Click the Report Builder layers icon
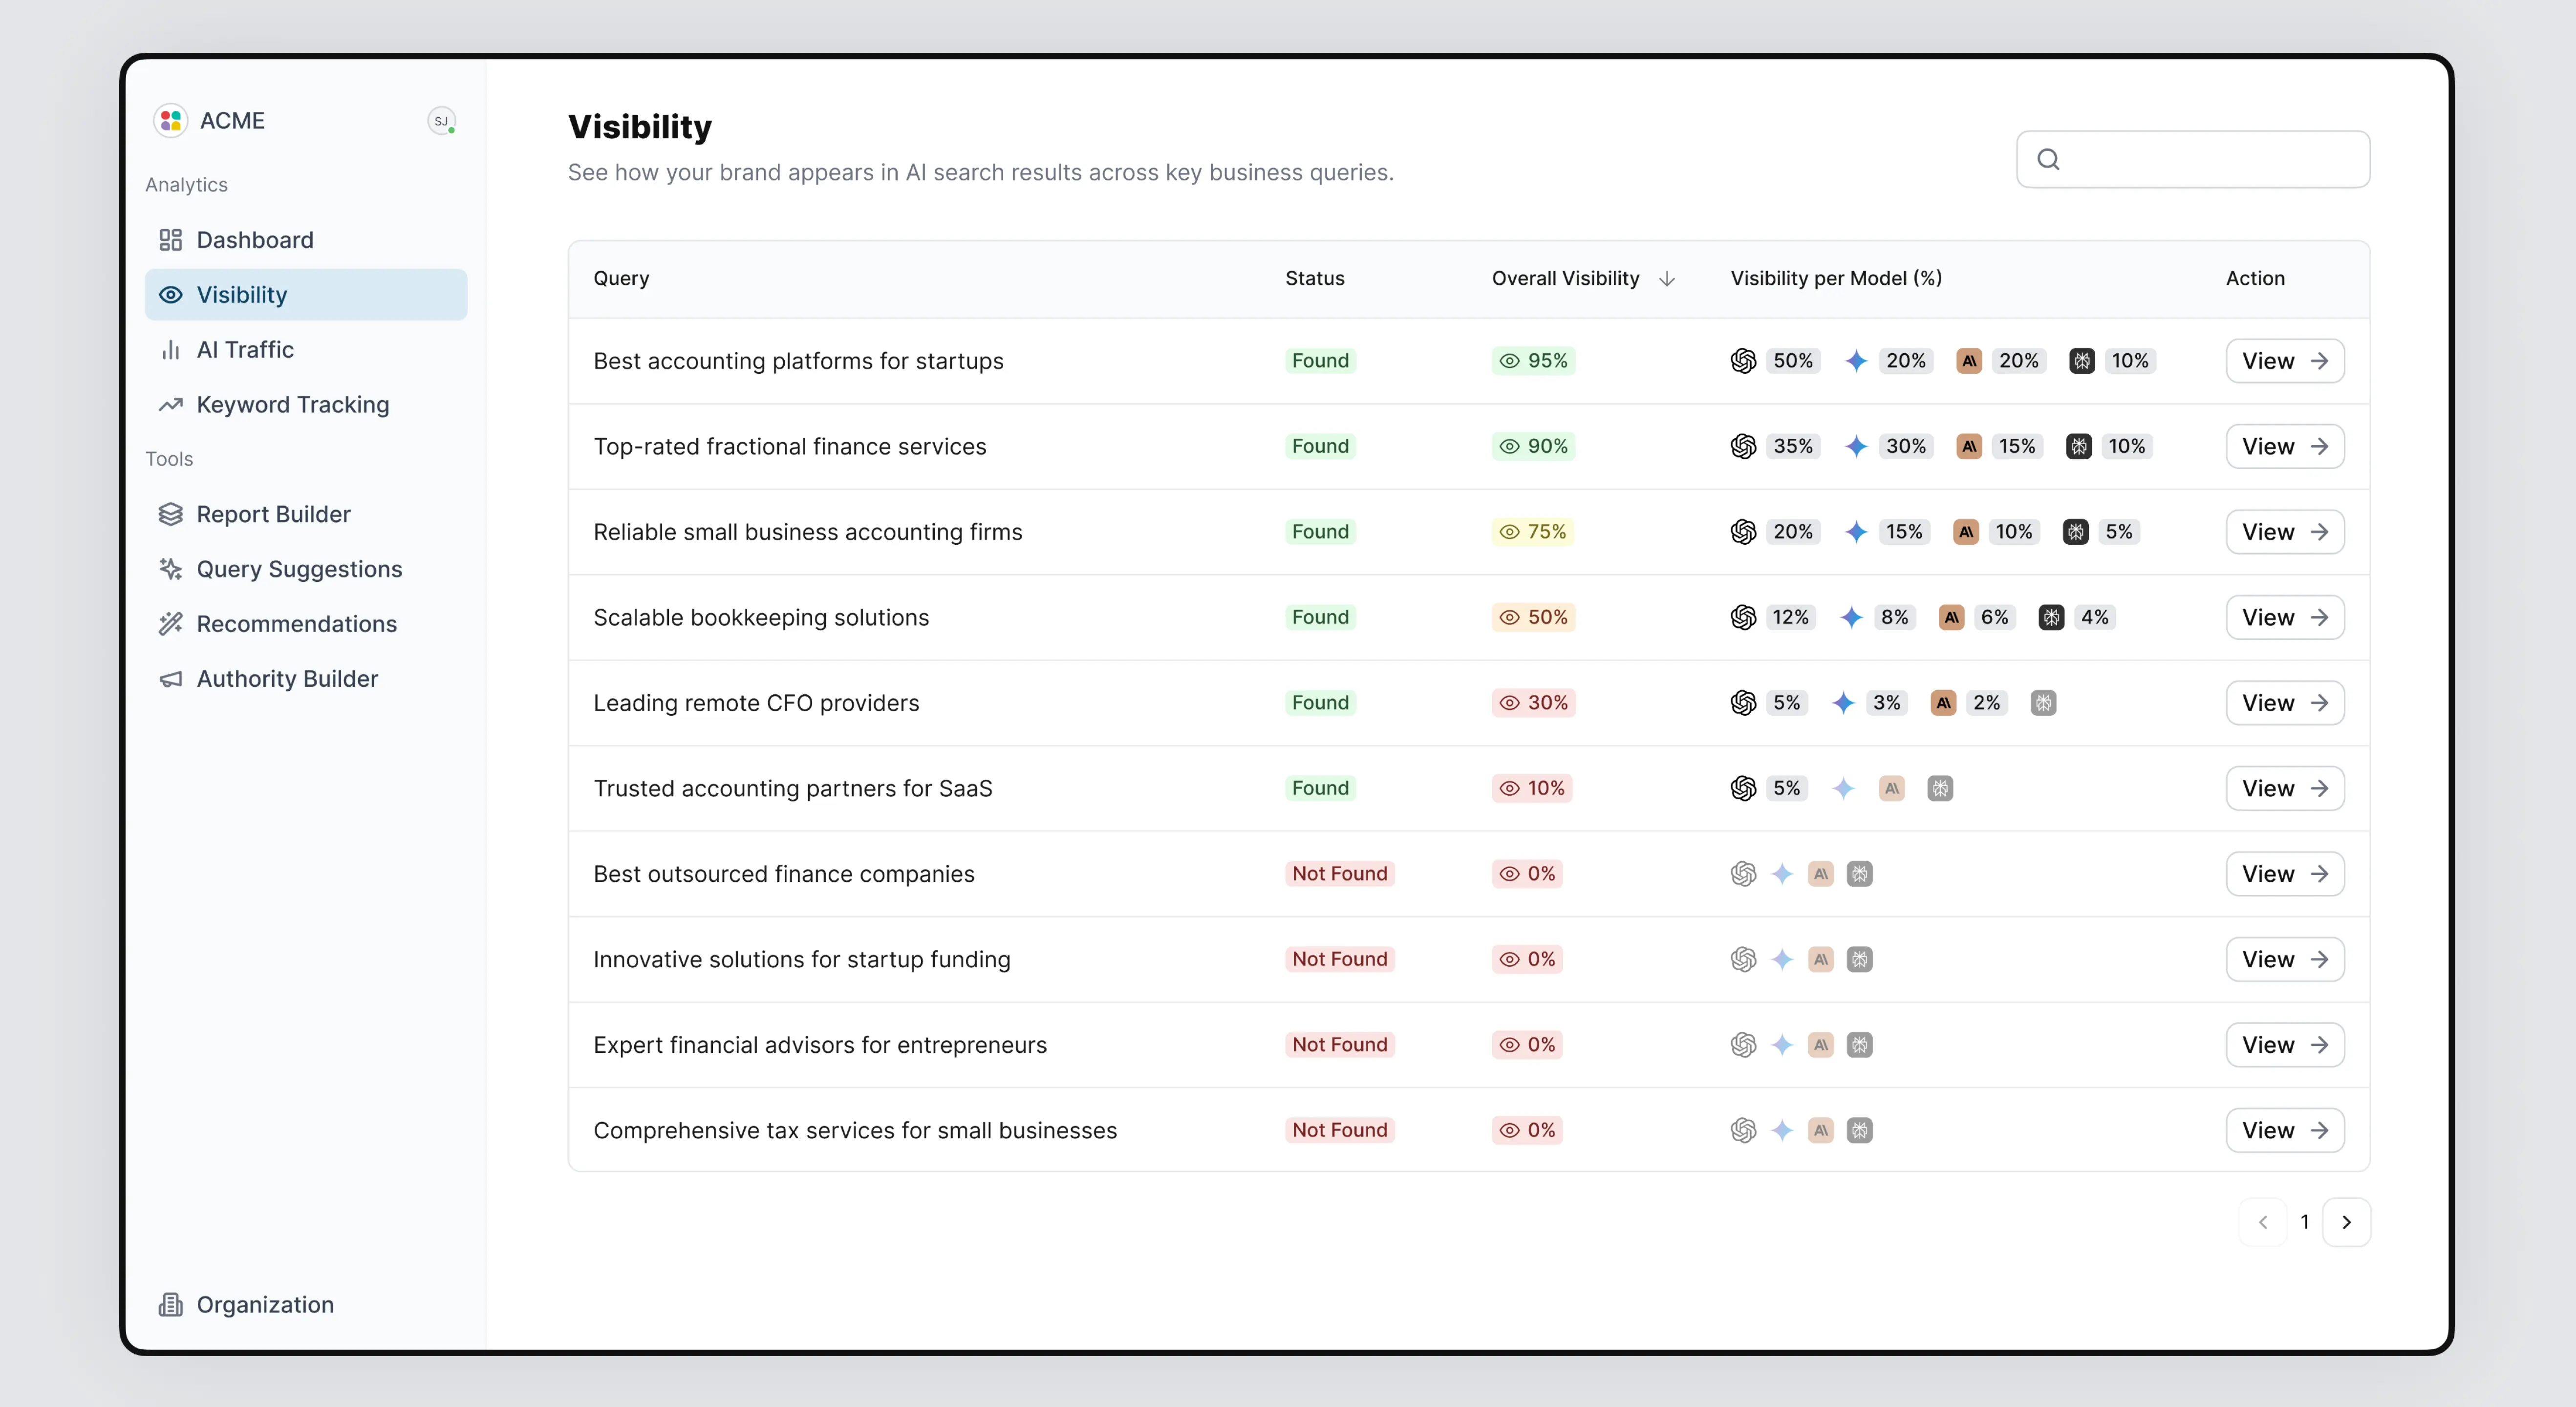 pyautogui.click(x=171, y=514)
